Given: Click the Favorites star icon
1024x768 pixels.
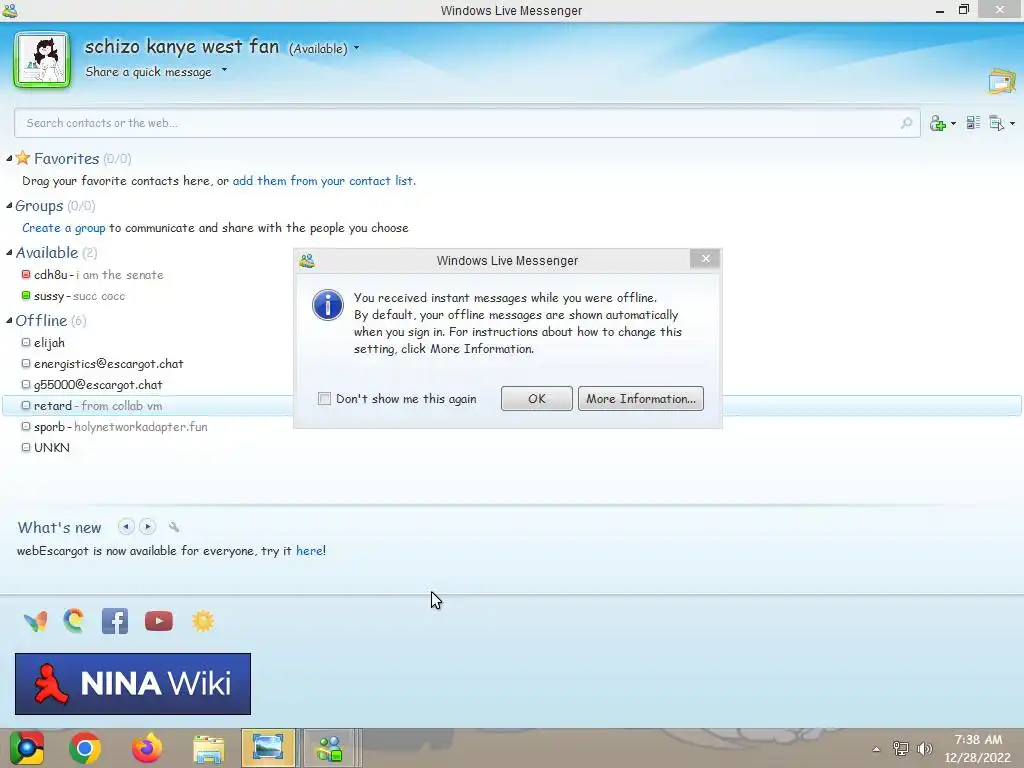Looking at the screenshot, I should click(x=23, y=157).
